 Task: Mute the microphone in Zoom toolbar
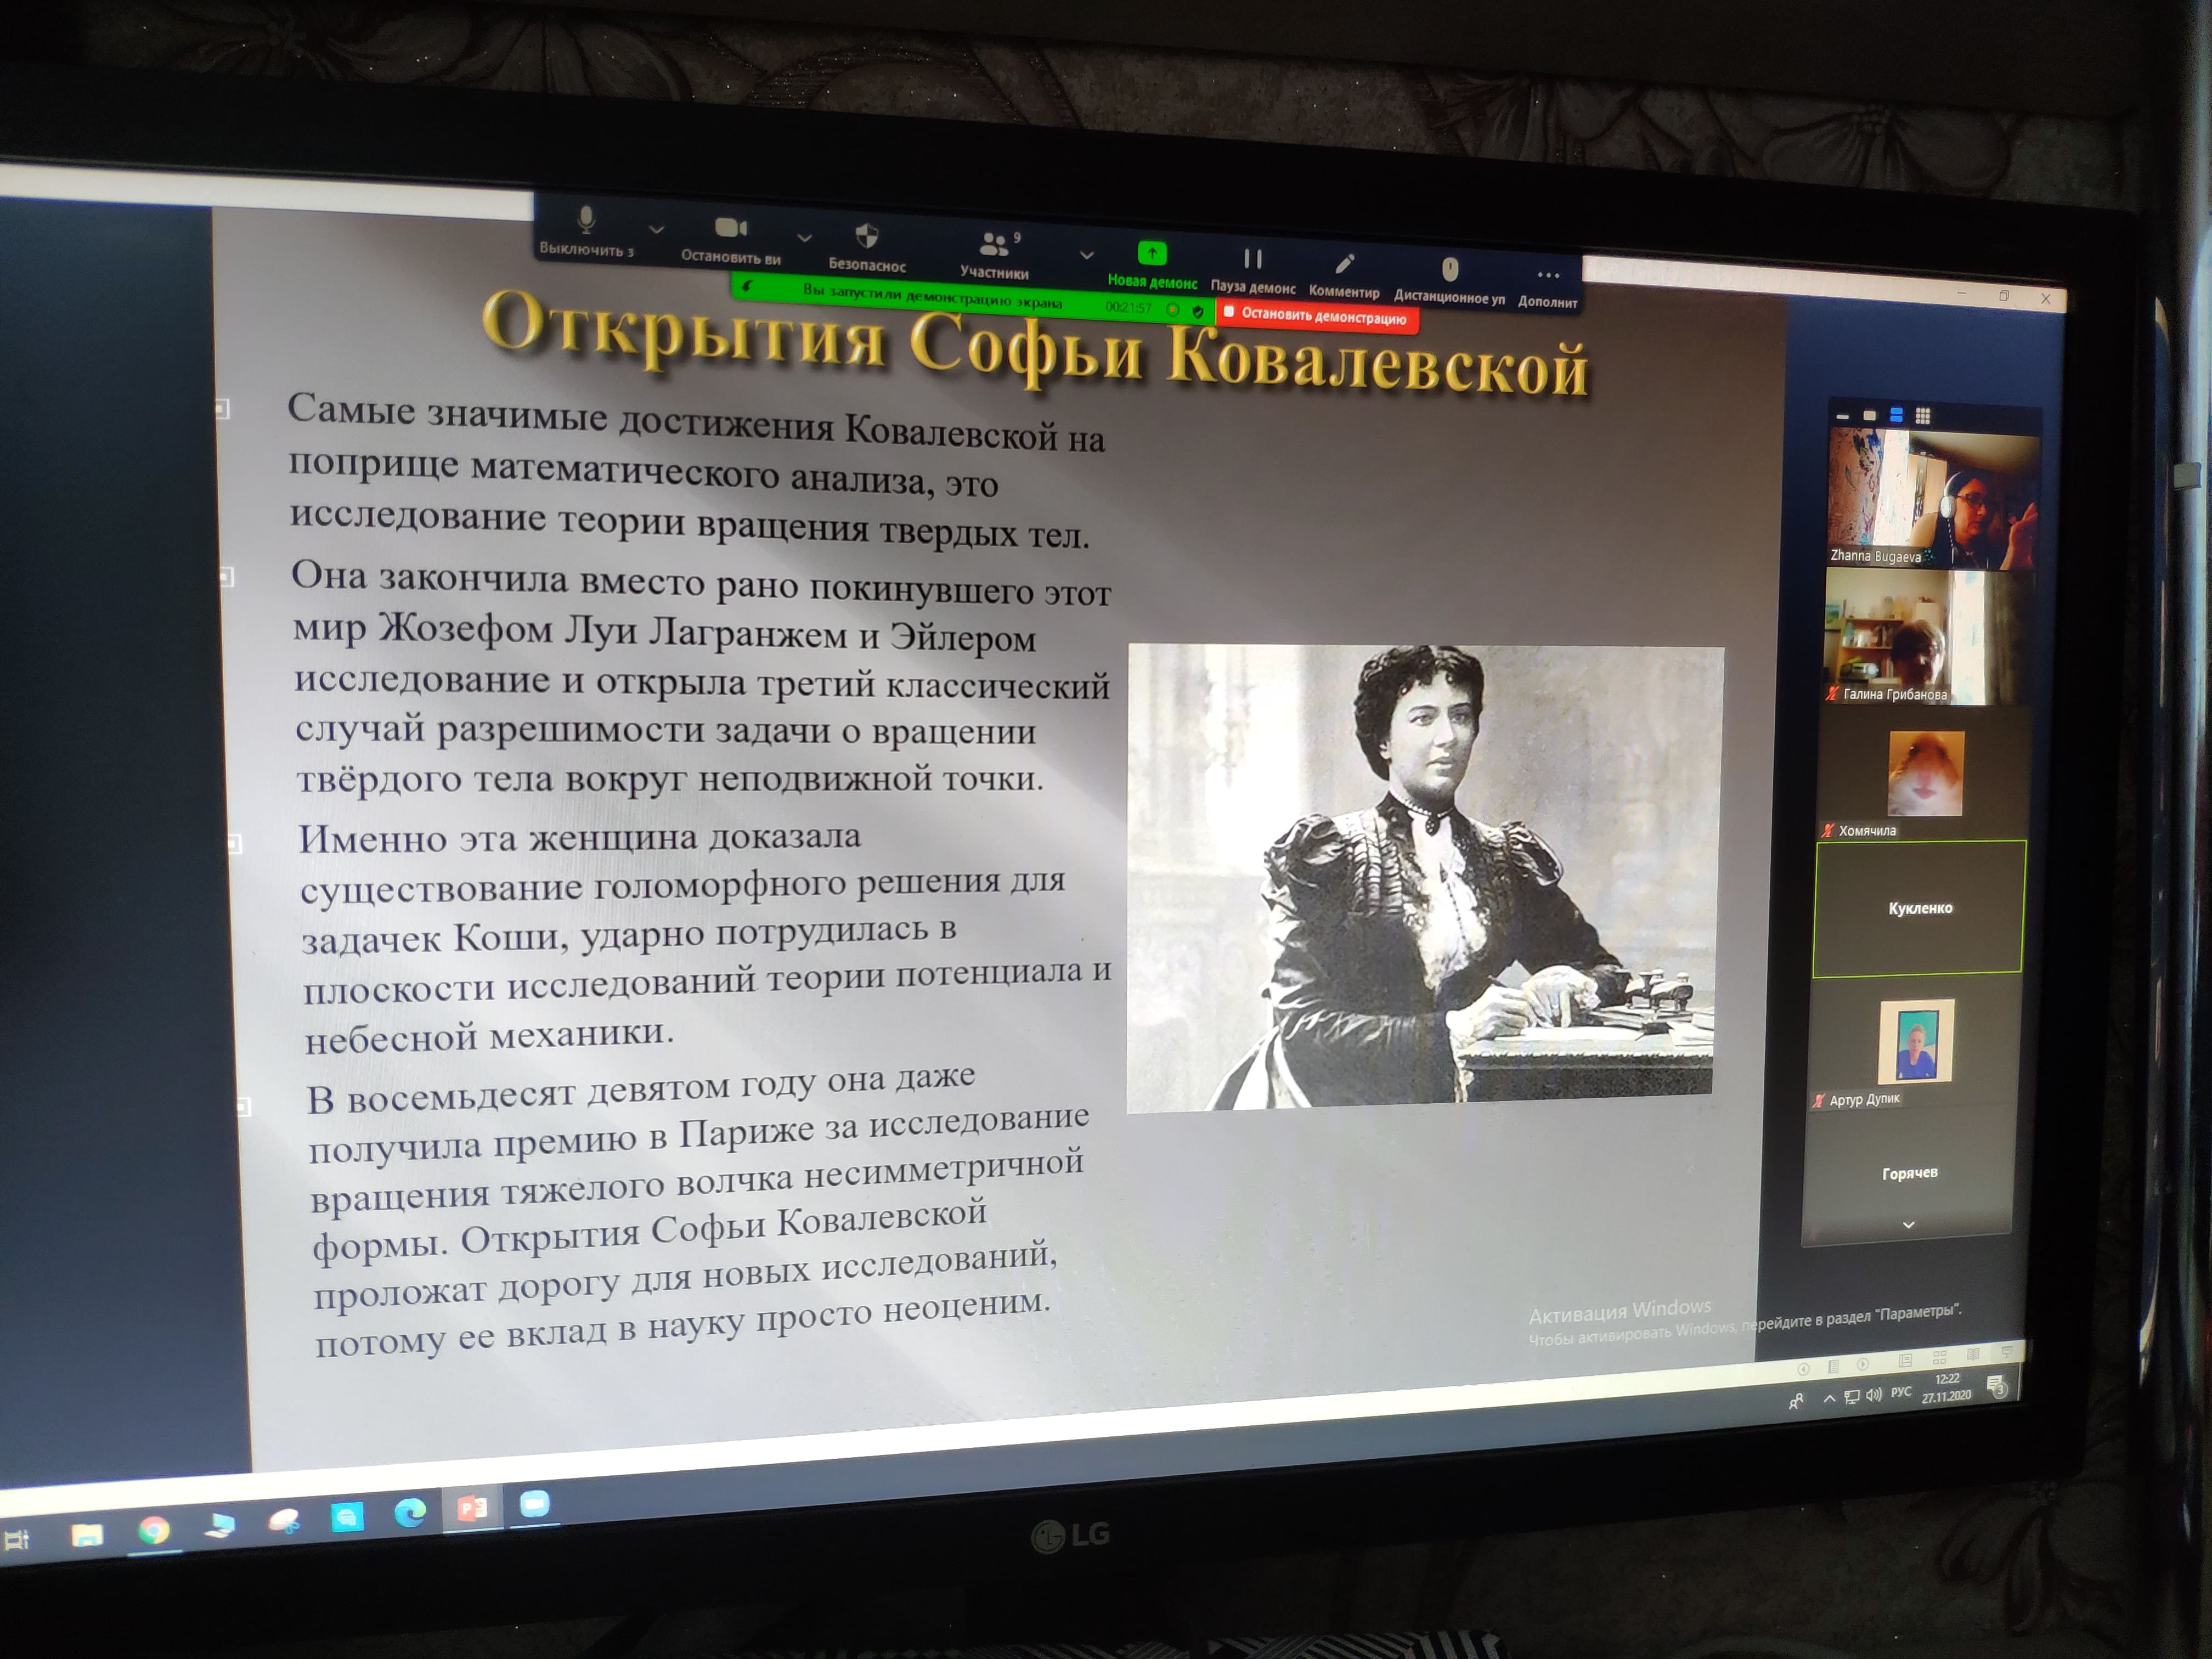(586, 231)
